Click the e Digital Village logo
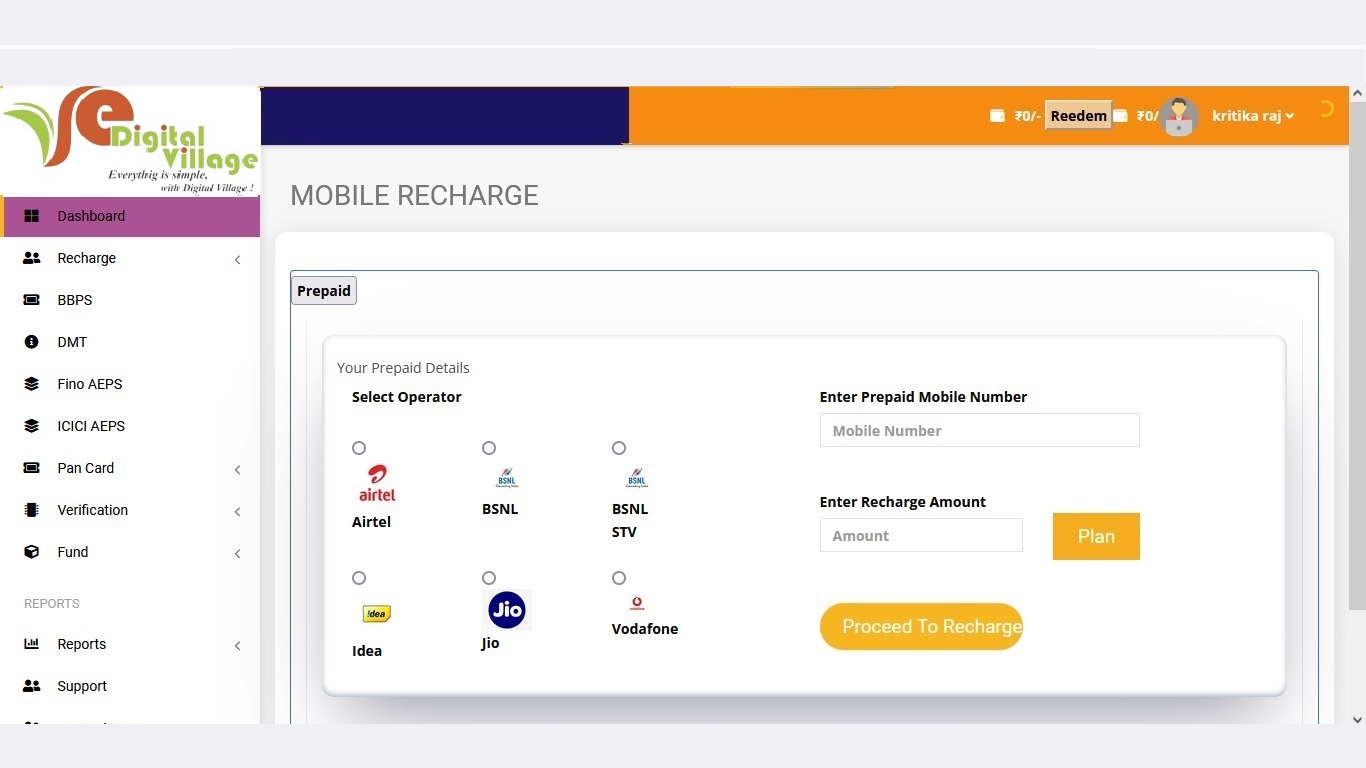This screenshot has height=768, width=1366. [x=130, y=141]
